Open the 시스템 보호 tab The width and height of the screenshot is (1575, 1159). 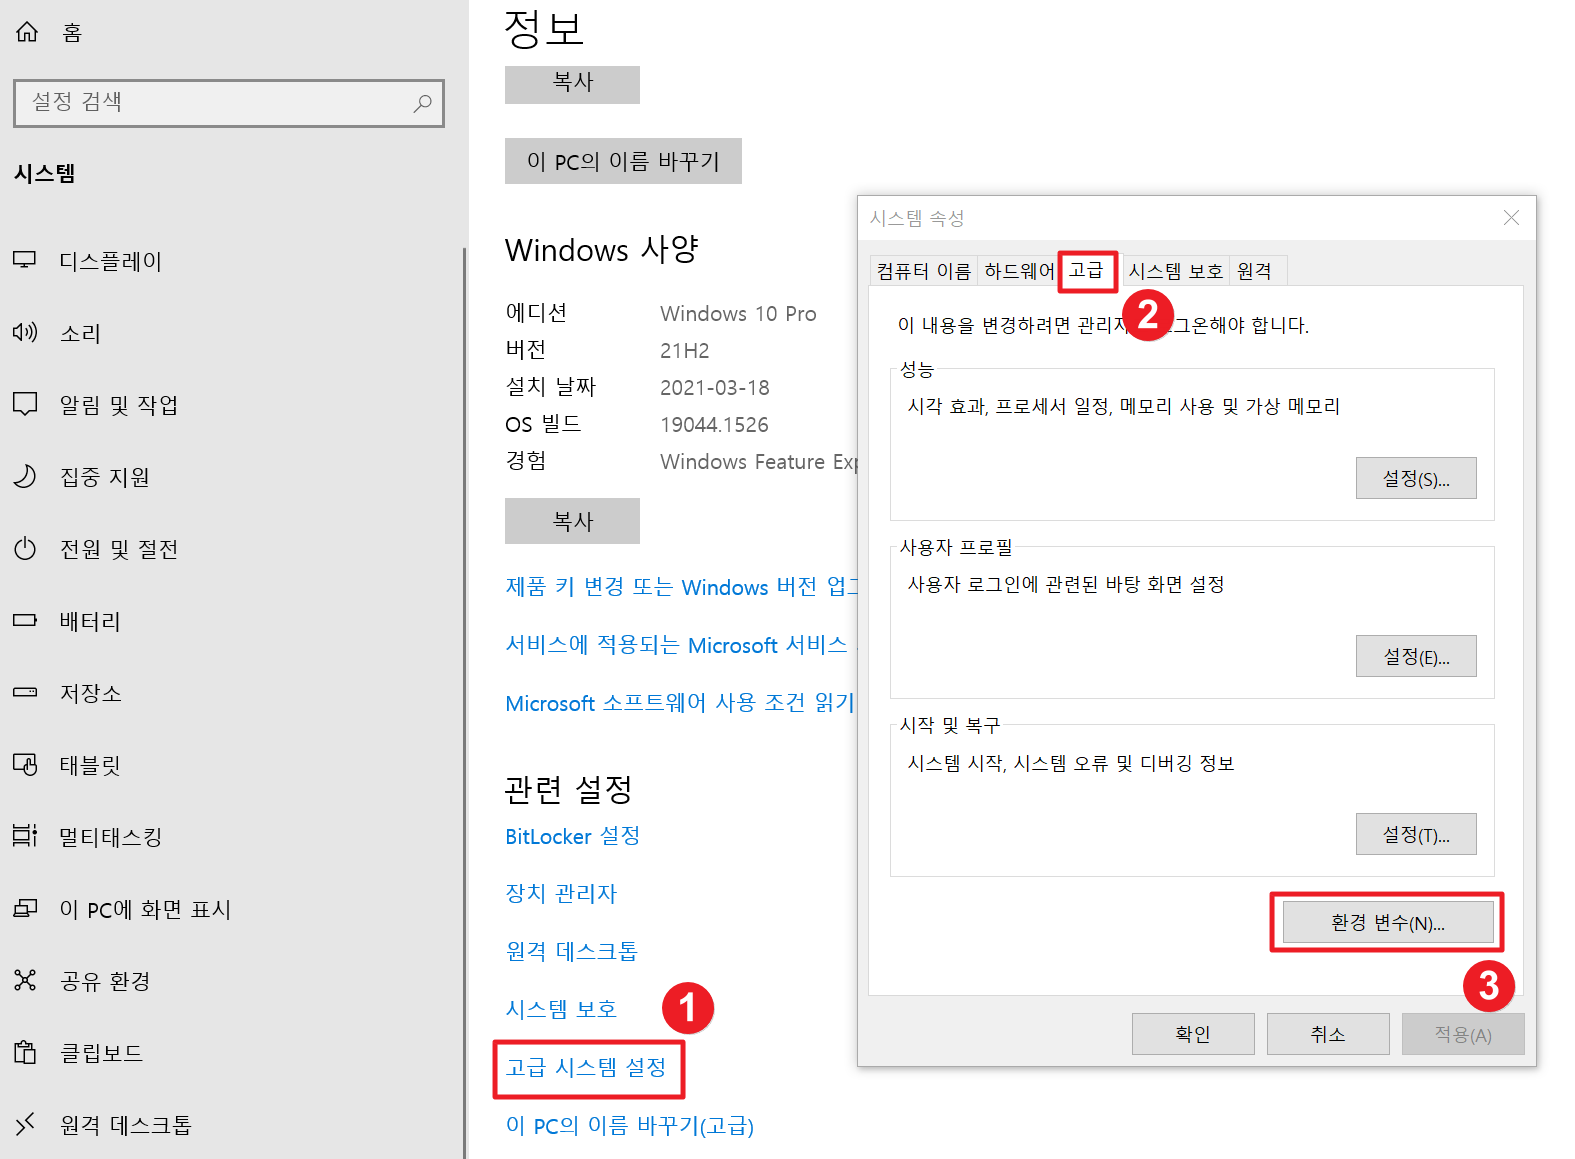(1175, 271)
